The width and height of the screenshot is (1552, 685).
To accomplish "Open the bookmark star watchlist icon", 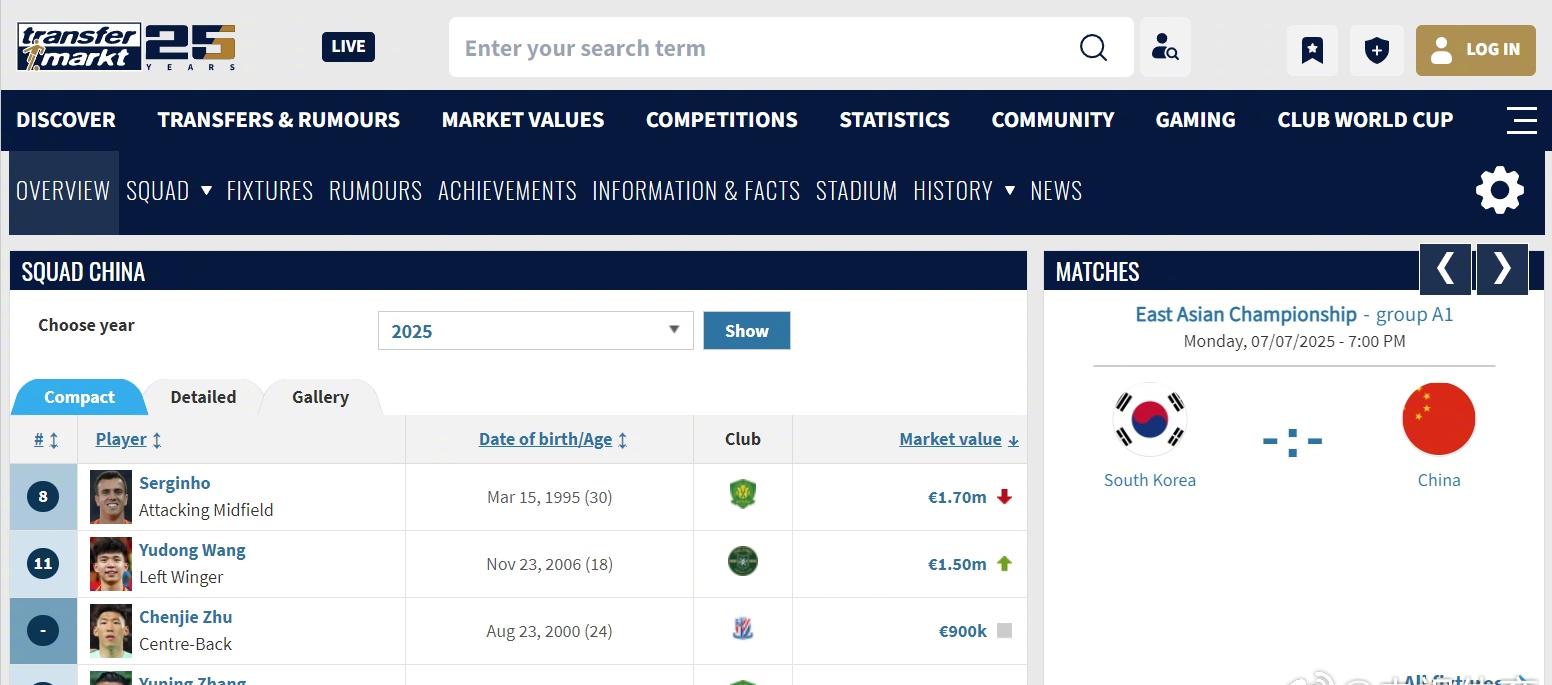I will [1312, 50].
